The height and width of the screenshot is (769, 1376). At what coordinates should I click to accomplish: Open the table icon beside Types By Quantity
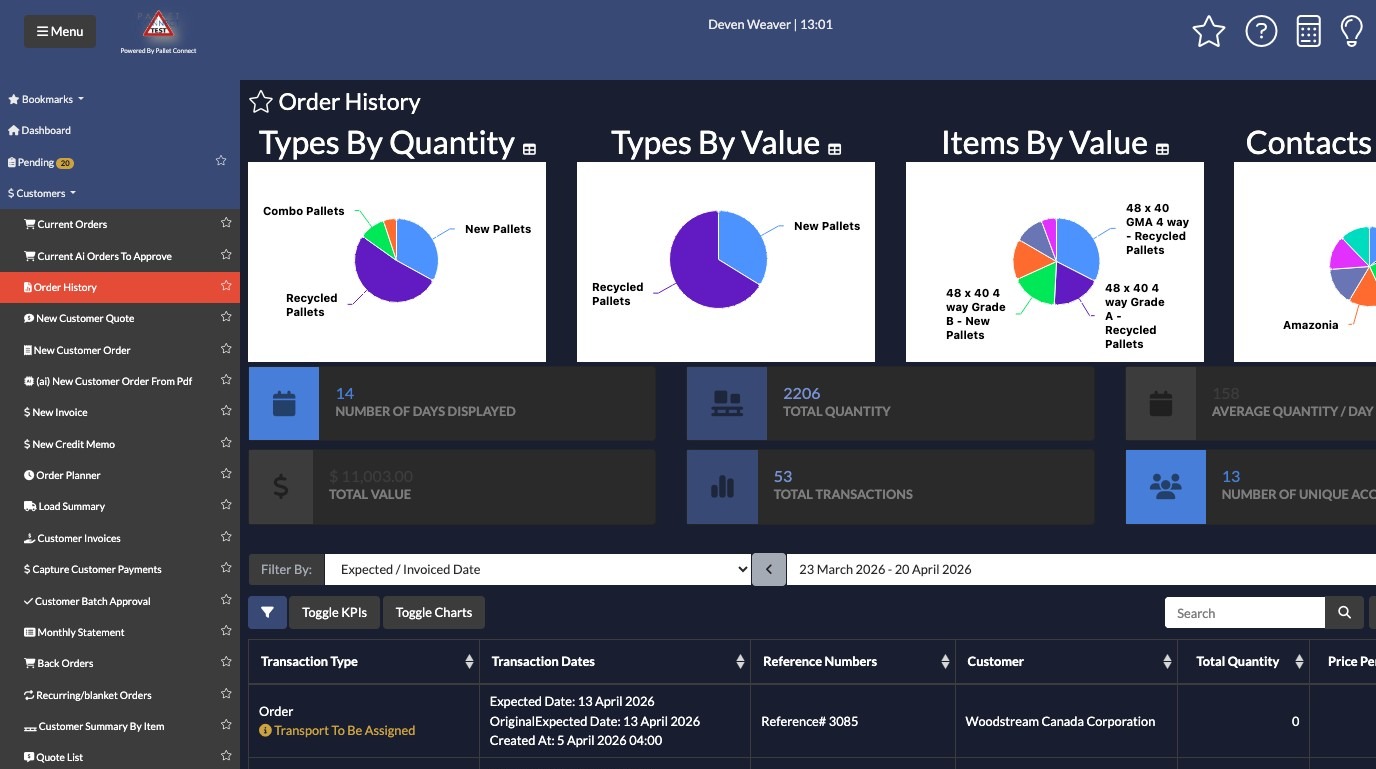tap(530, 149)
